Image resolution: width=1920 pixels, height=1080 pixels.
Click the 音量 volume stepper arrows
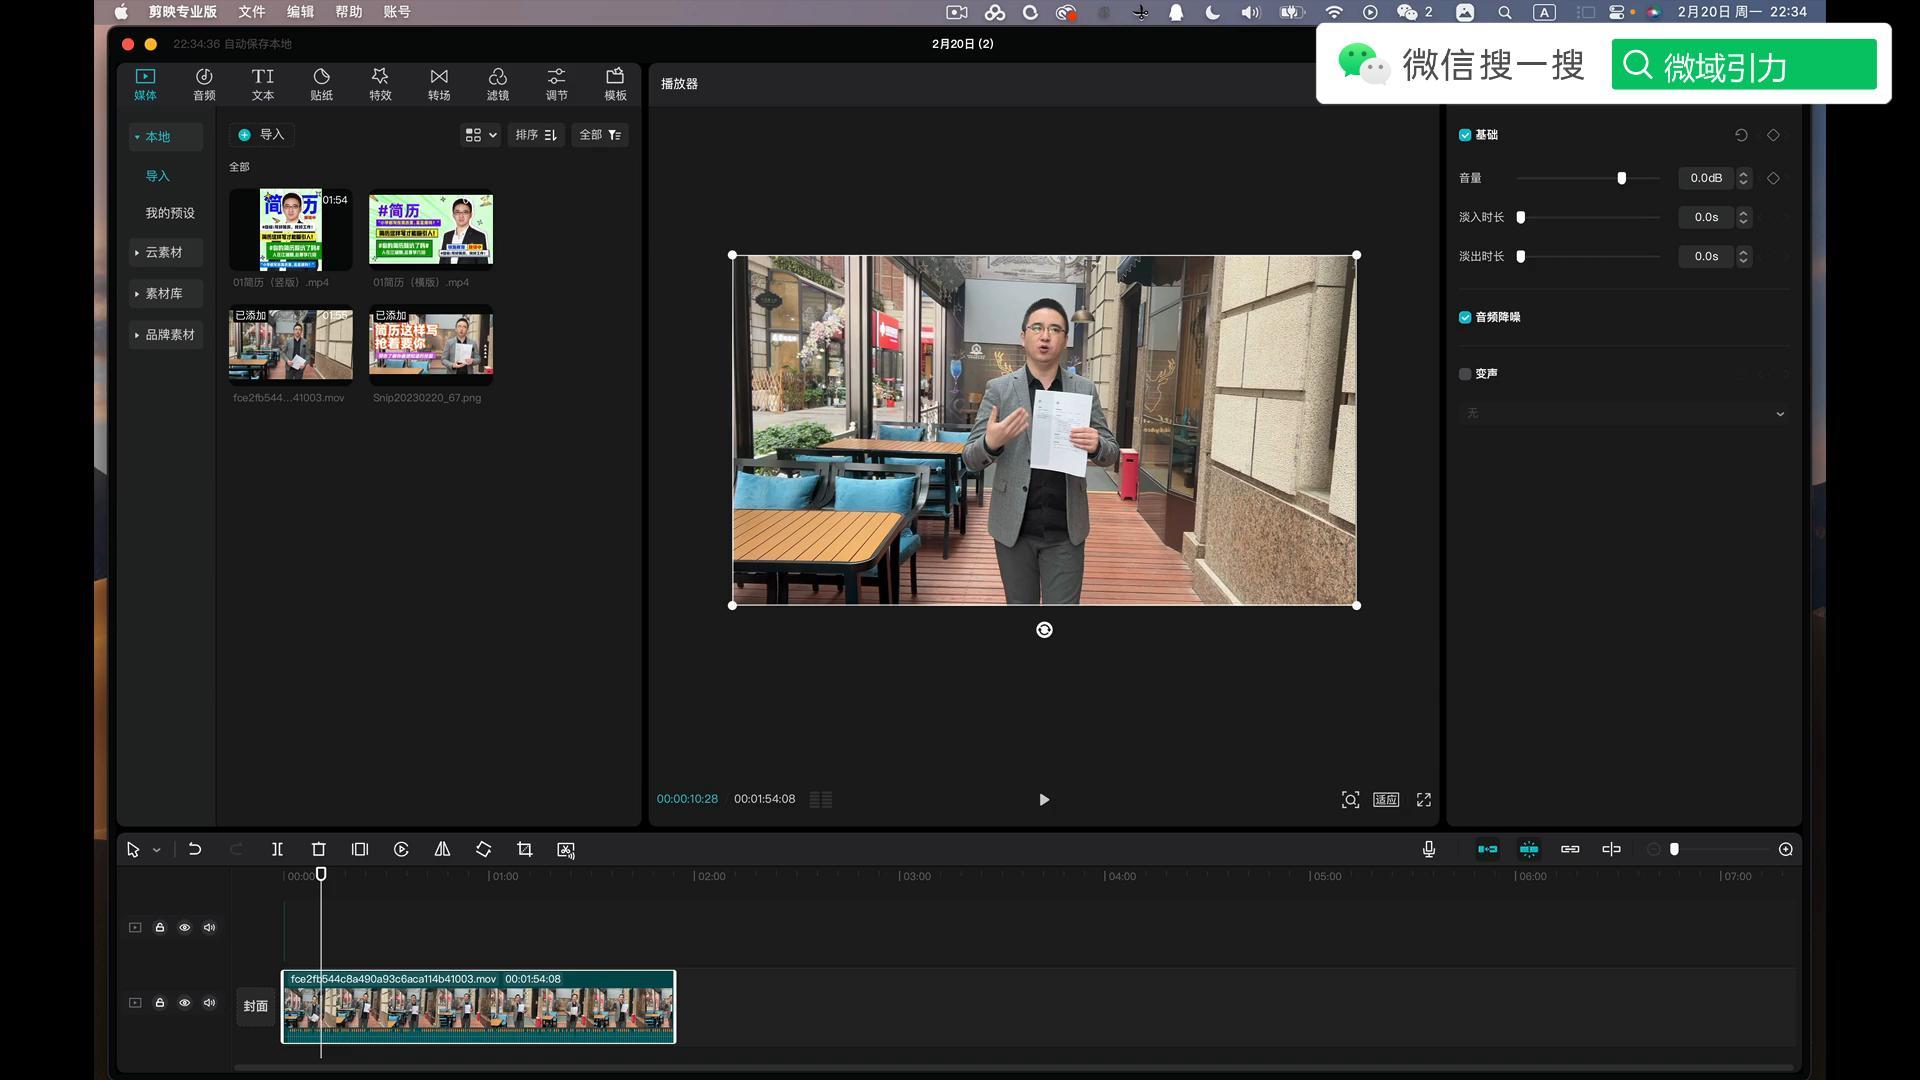1744,178
